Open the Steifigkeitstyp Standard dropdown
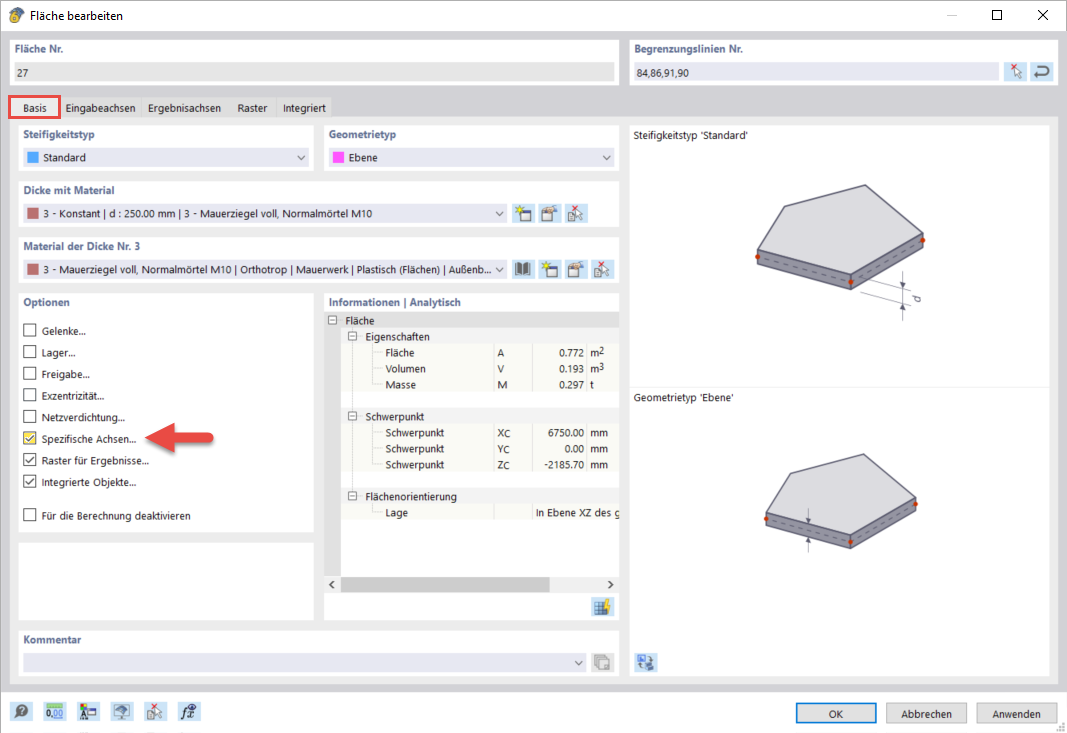 (166, 157)
